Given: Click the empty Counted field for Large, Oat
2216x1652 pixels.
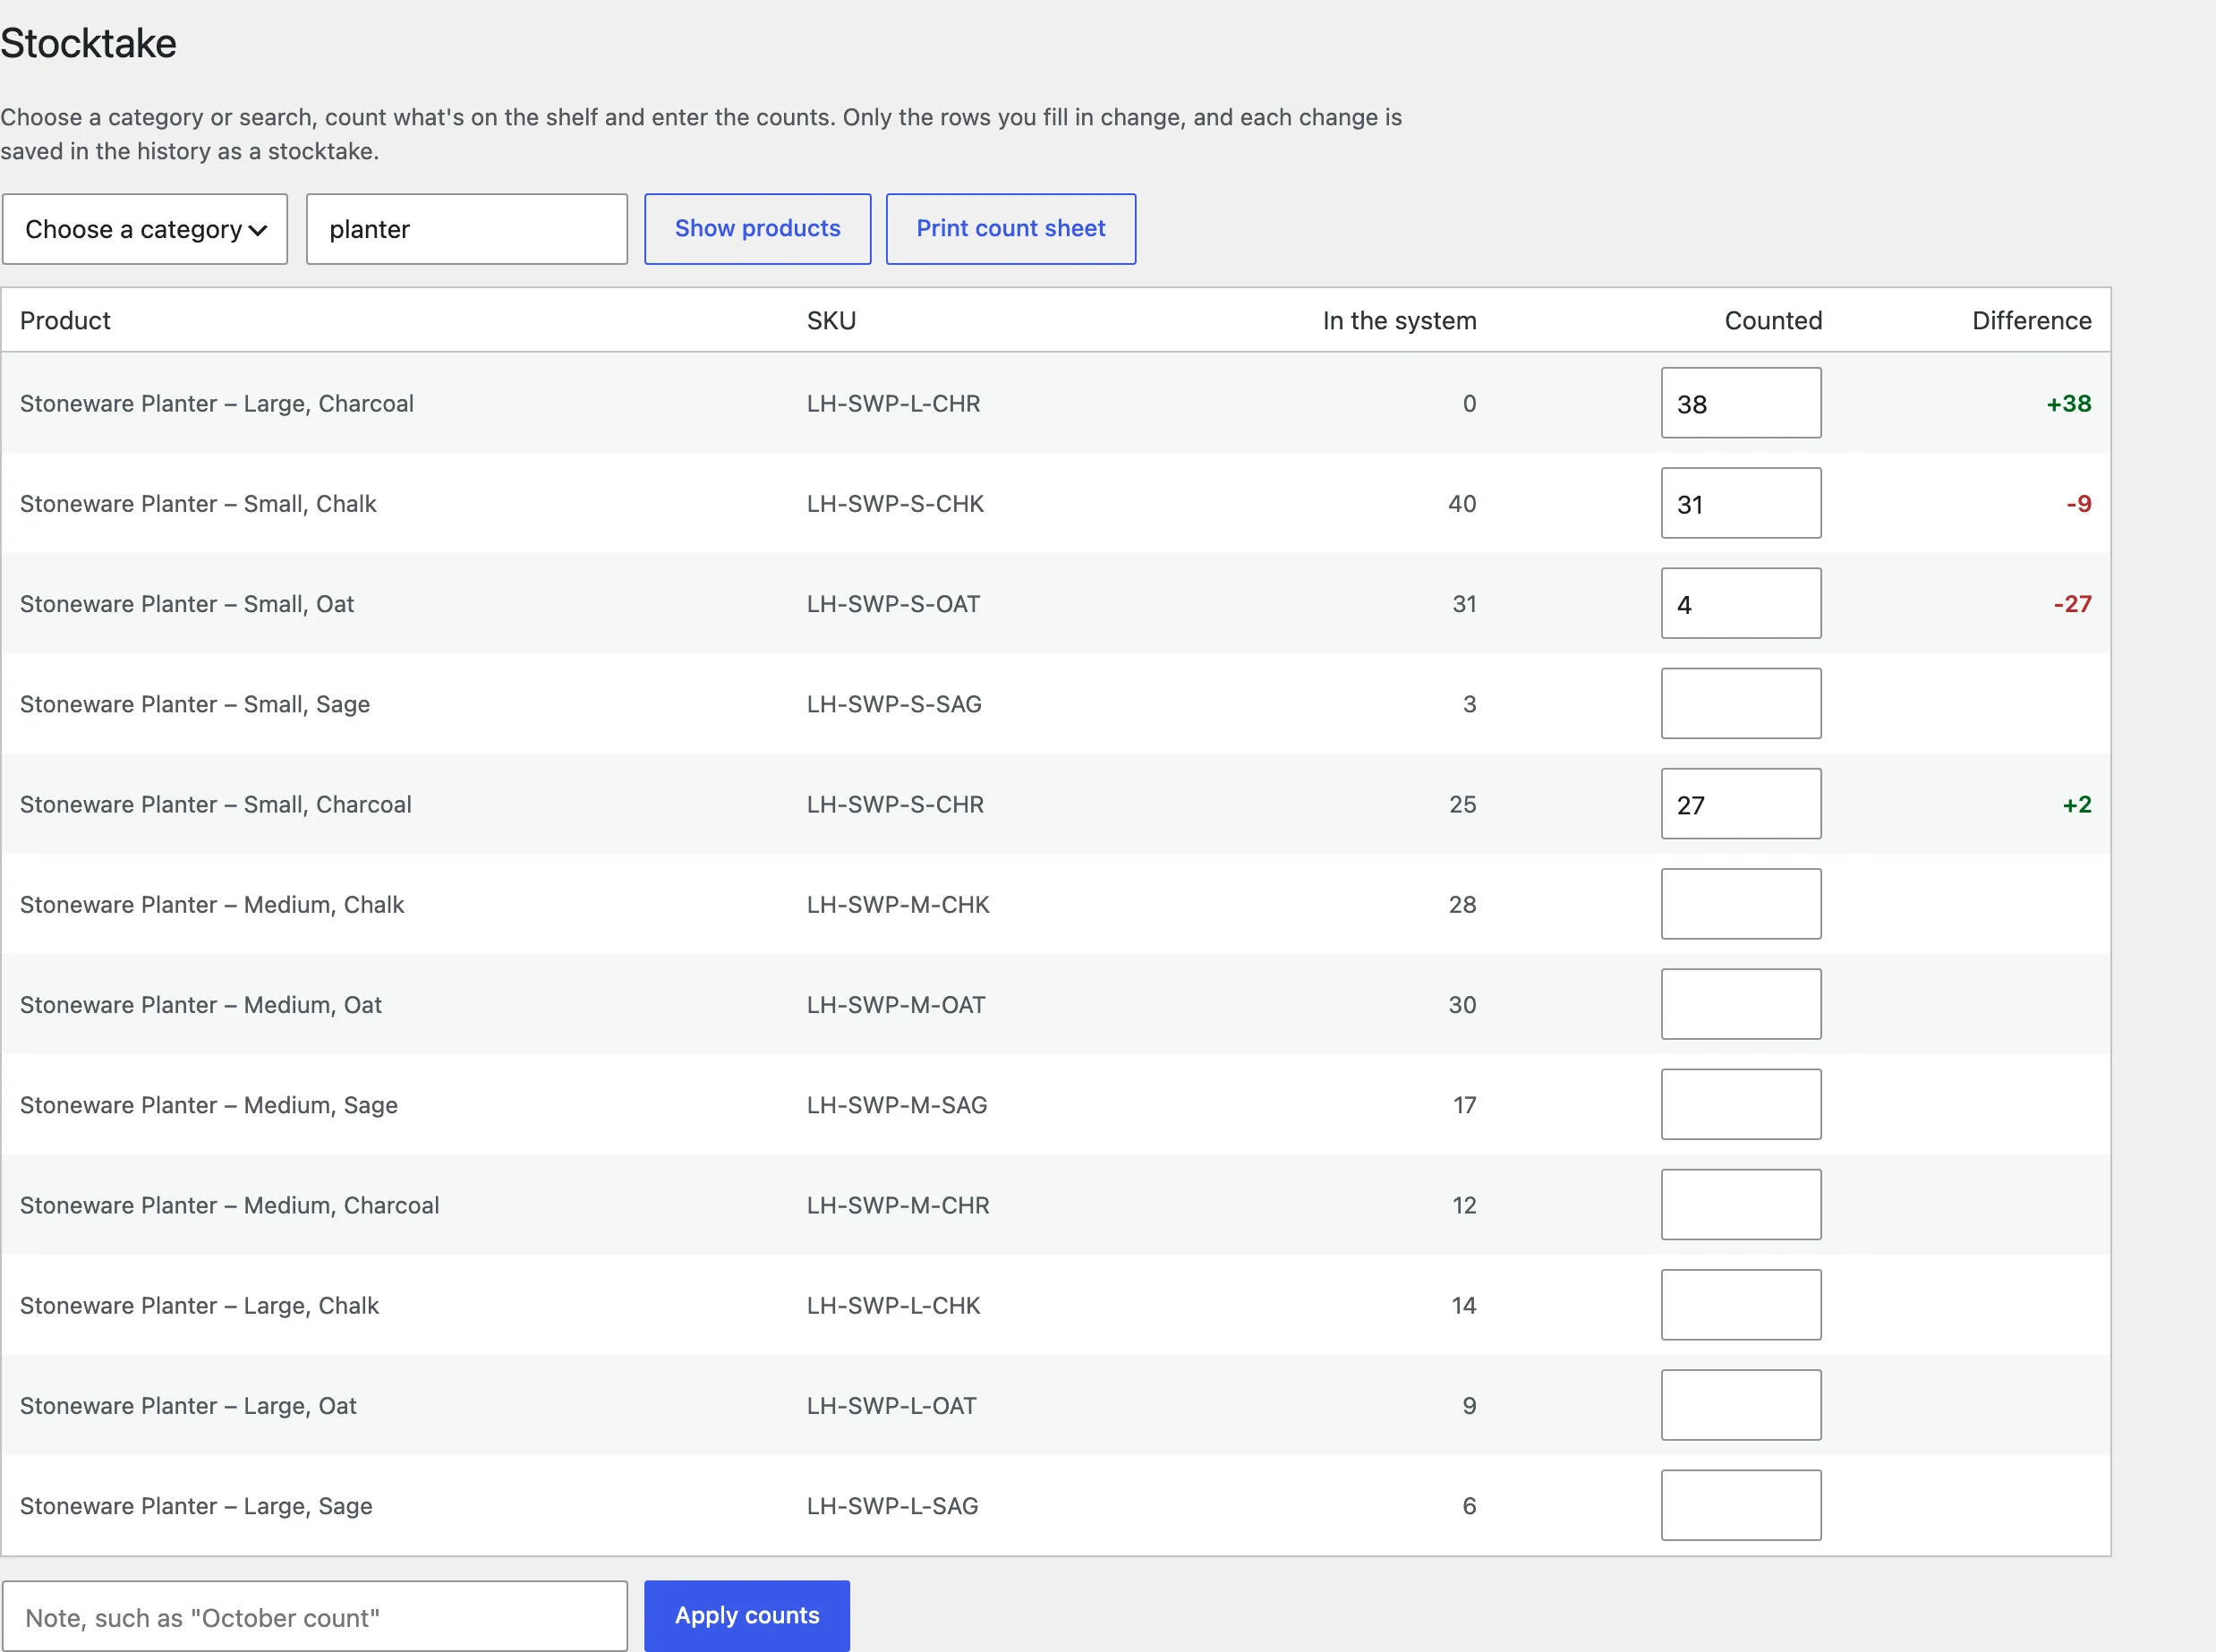Looking at the screenshot, I should pyautogui.click(x=1740, y=1404).
